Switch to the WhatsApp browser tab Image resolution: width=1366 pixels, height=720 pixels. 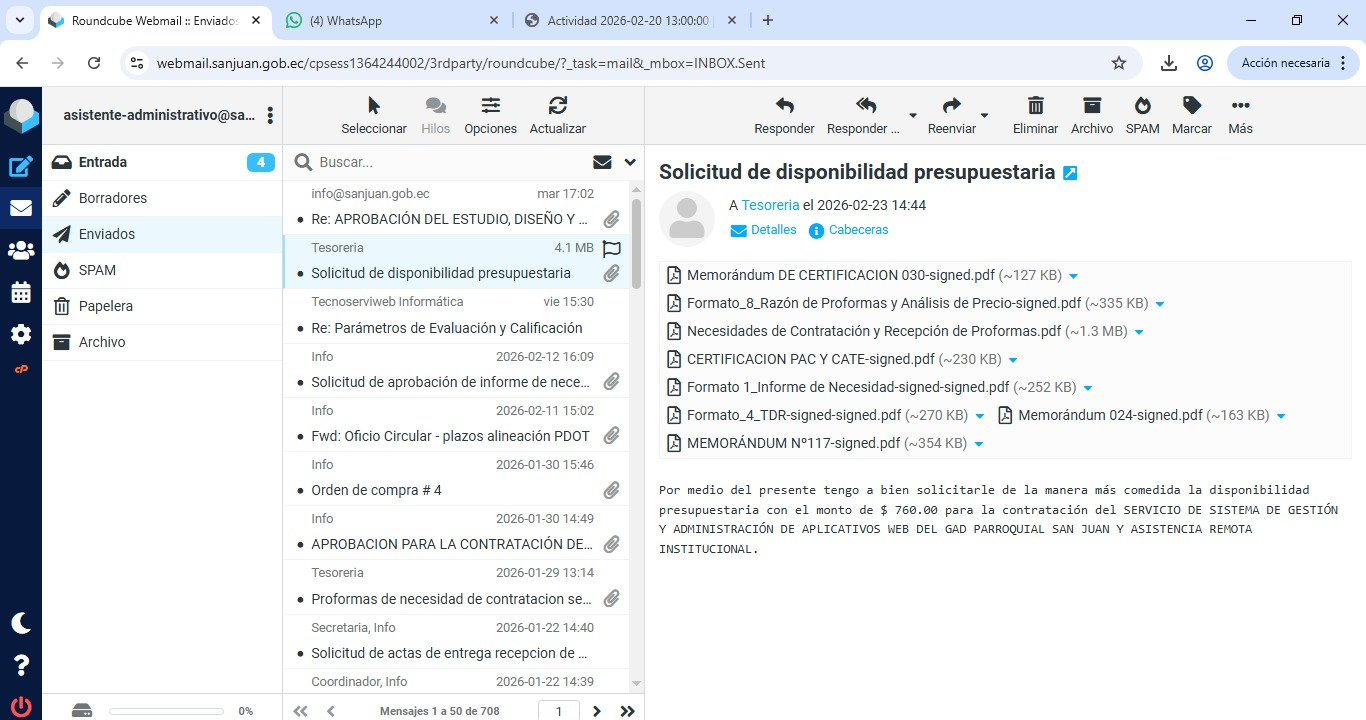[x=390, y=20]
